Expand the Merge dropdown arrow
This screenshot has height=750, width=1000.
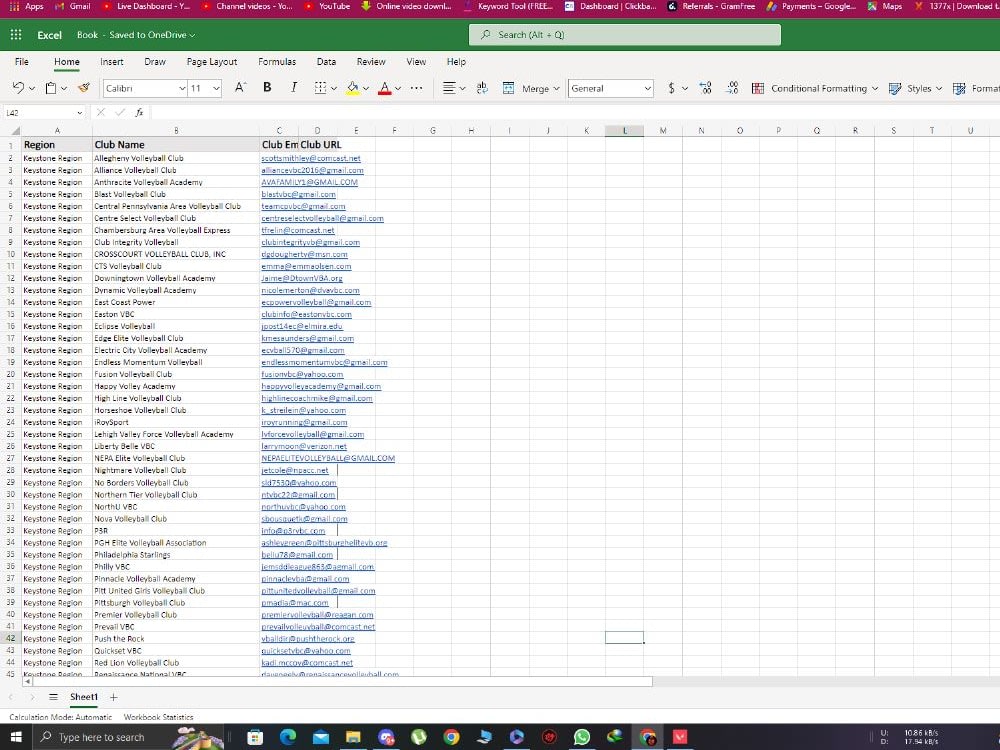pos(556,89)
